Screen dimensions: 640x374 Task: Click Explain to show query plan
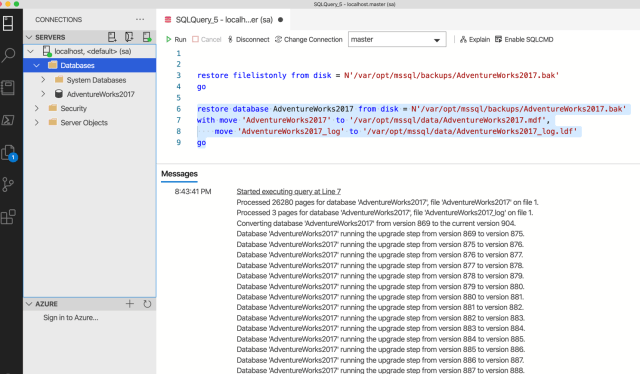475,40
